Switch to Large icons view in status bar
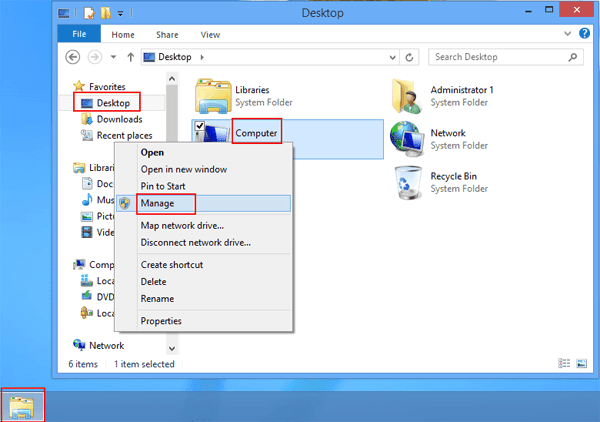600x422 pixels. click(x=582, y=363)
